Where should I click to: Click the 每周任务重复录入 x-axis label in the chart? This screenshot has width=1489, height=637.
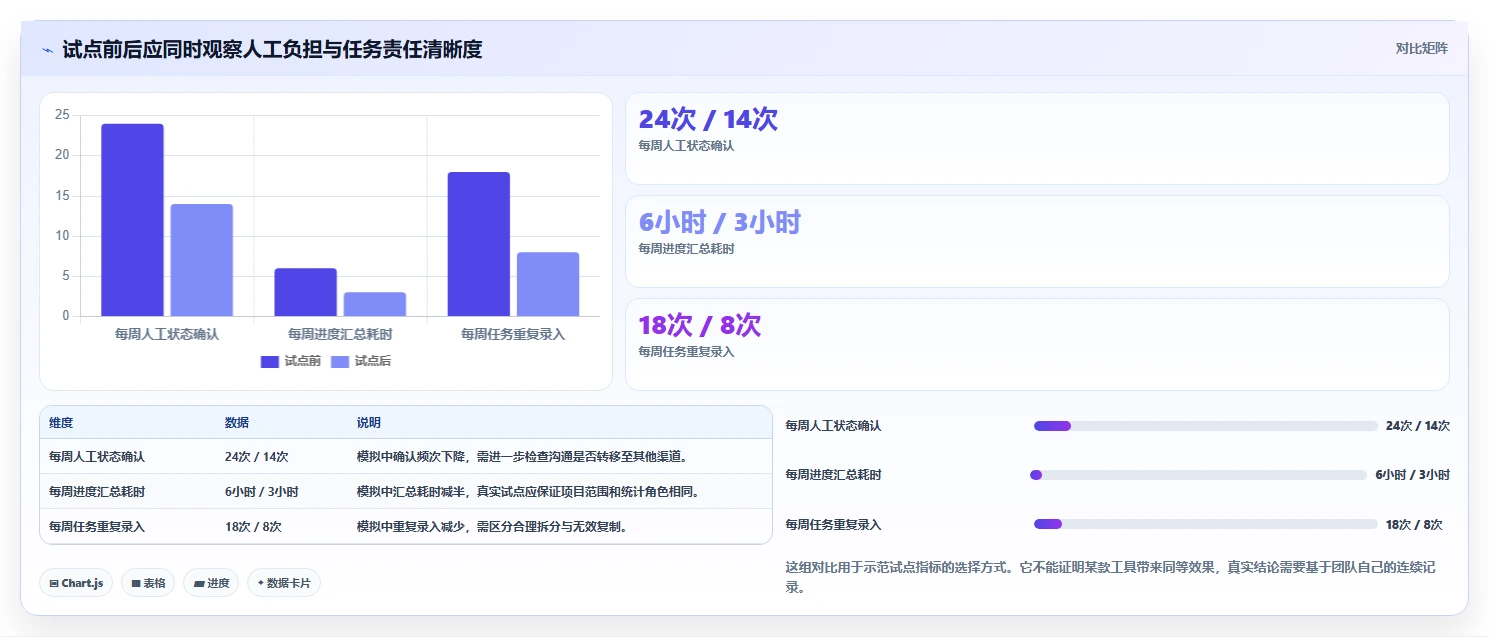pyautogui.click(x=513, y=334)
